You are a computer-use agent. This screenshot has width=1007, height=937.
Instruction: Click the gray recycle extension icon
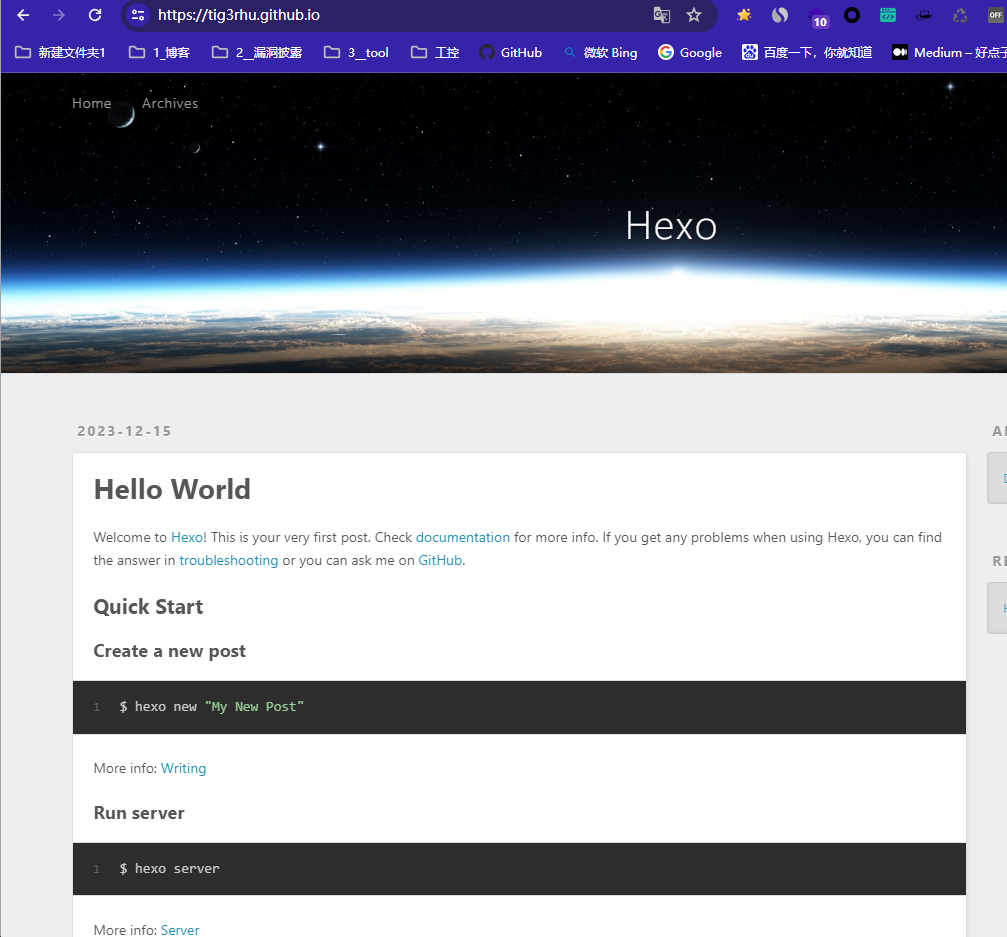tap(959, 15)
